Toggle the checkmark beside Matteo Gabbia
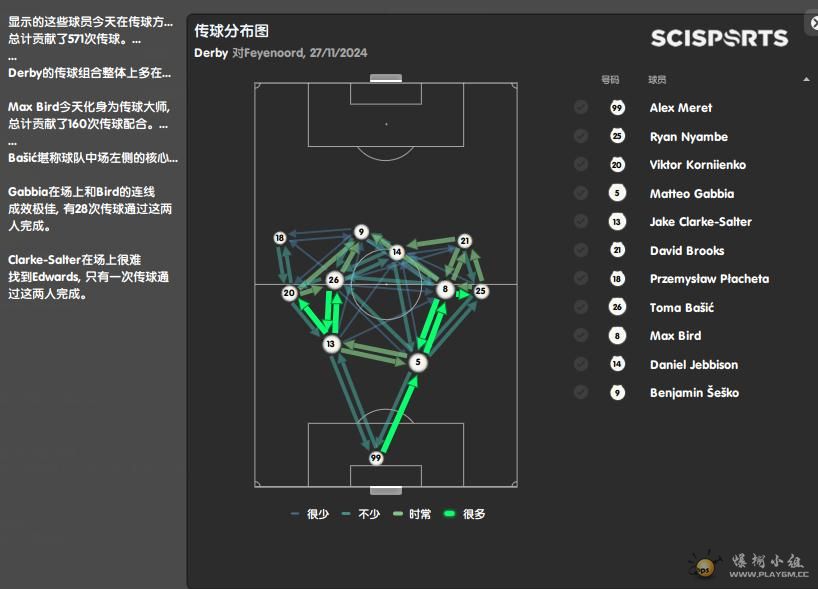The height and width of the screenshot is (589, 818). coord(580,193)
